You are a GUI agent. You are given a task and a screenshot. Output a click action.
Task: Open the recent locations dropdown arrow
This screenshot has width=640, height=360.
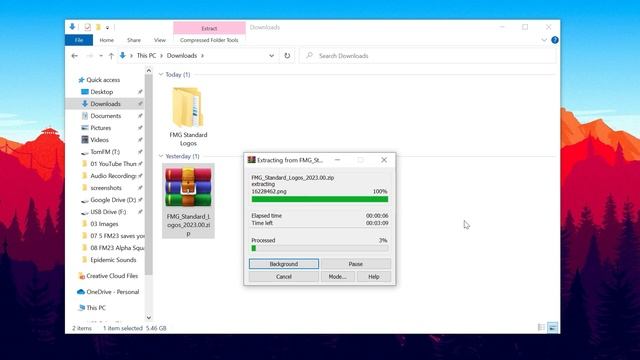(101, 56)
